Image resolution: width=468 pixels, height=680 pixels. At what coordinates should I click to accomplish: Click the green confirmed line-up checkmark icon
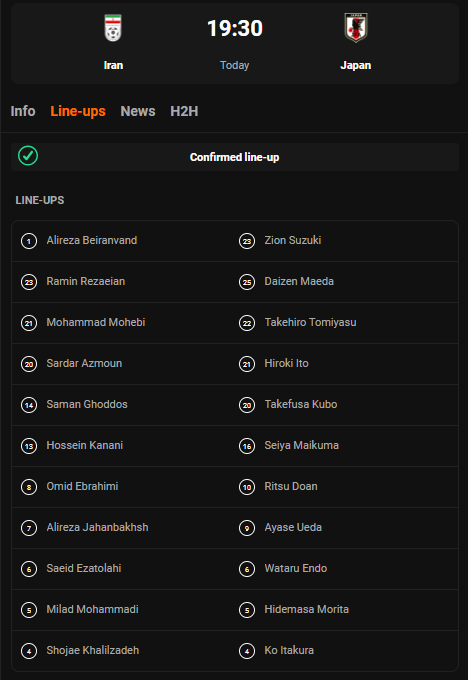28,156
